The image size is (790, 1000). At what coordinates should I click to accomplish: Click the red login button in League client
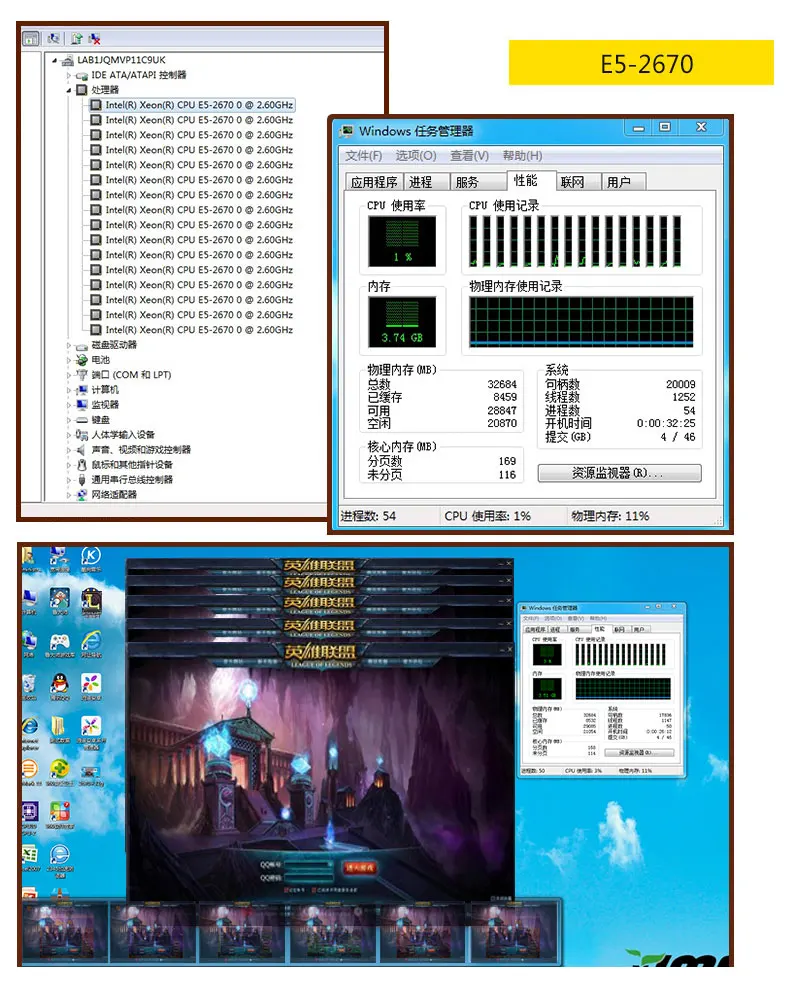coord(360,868)
